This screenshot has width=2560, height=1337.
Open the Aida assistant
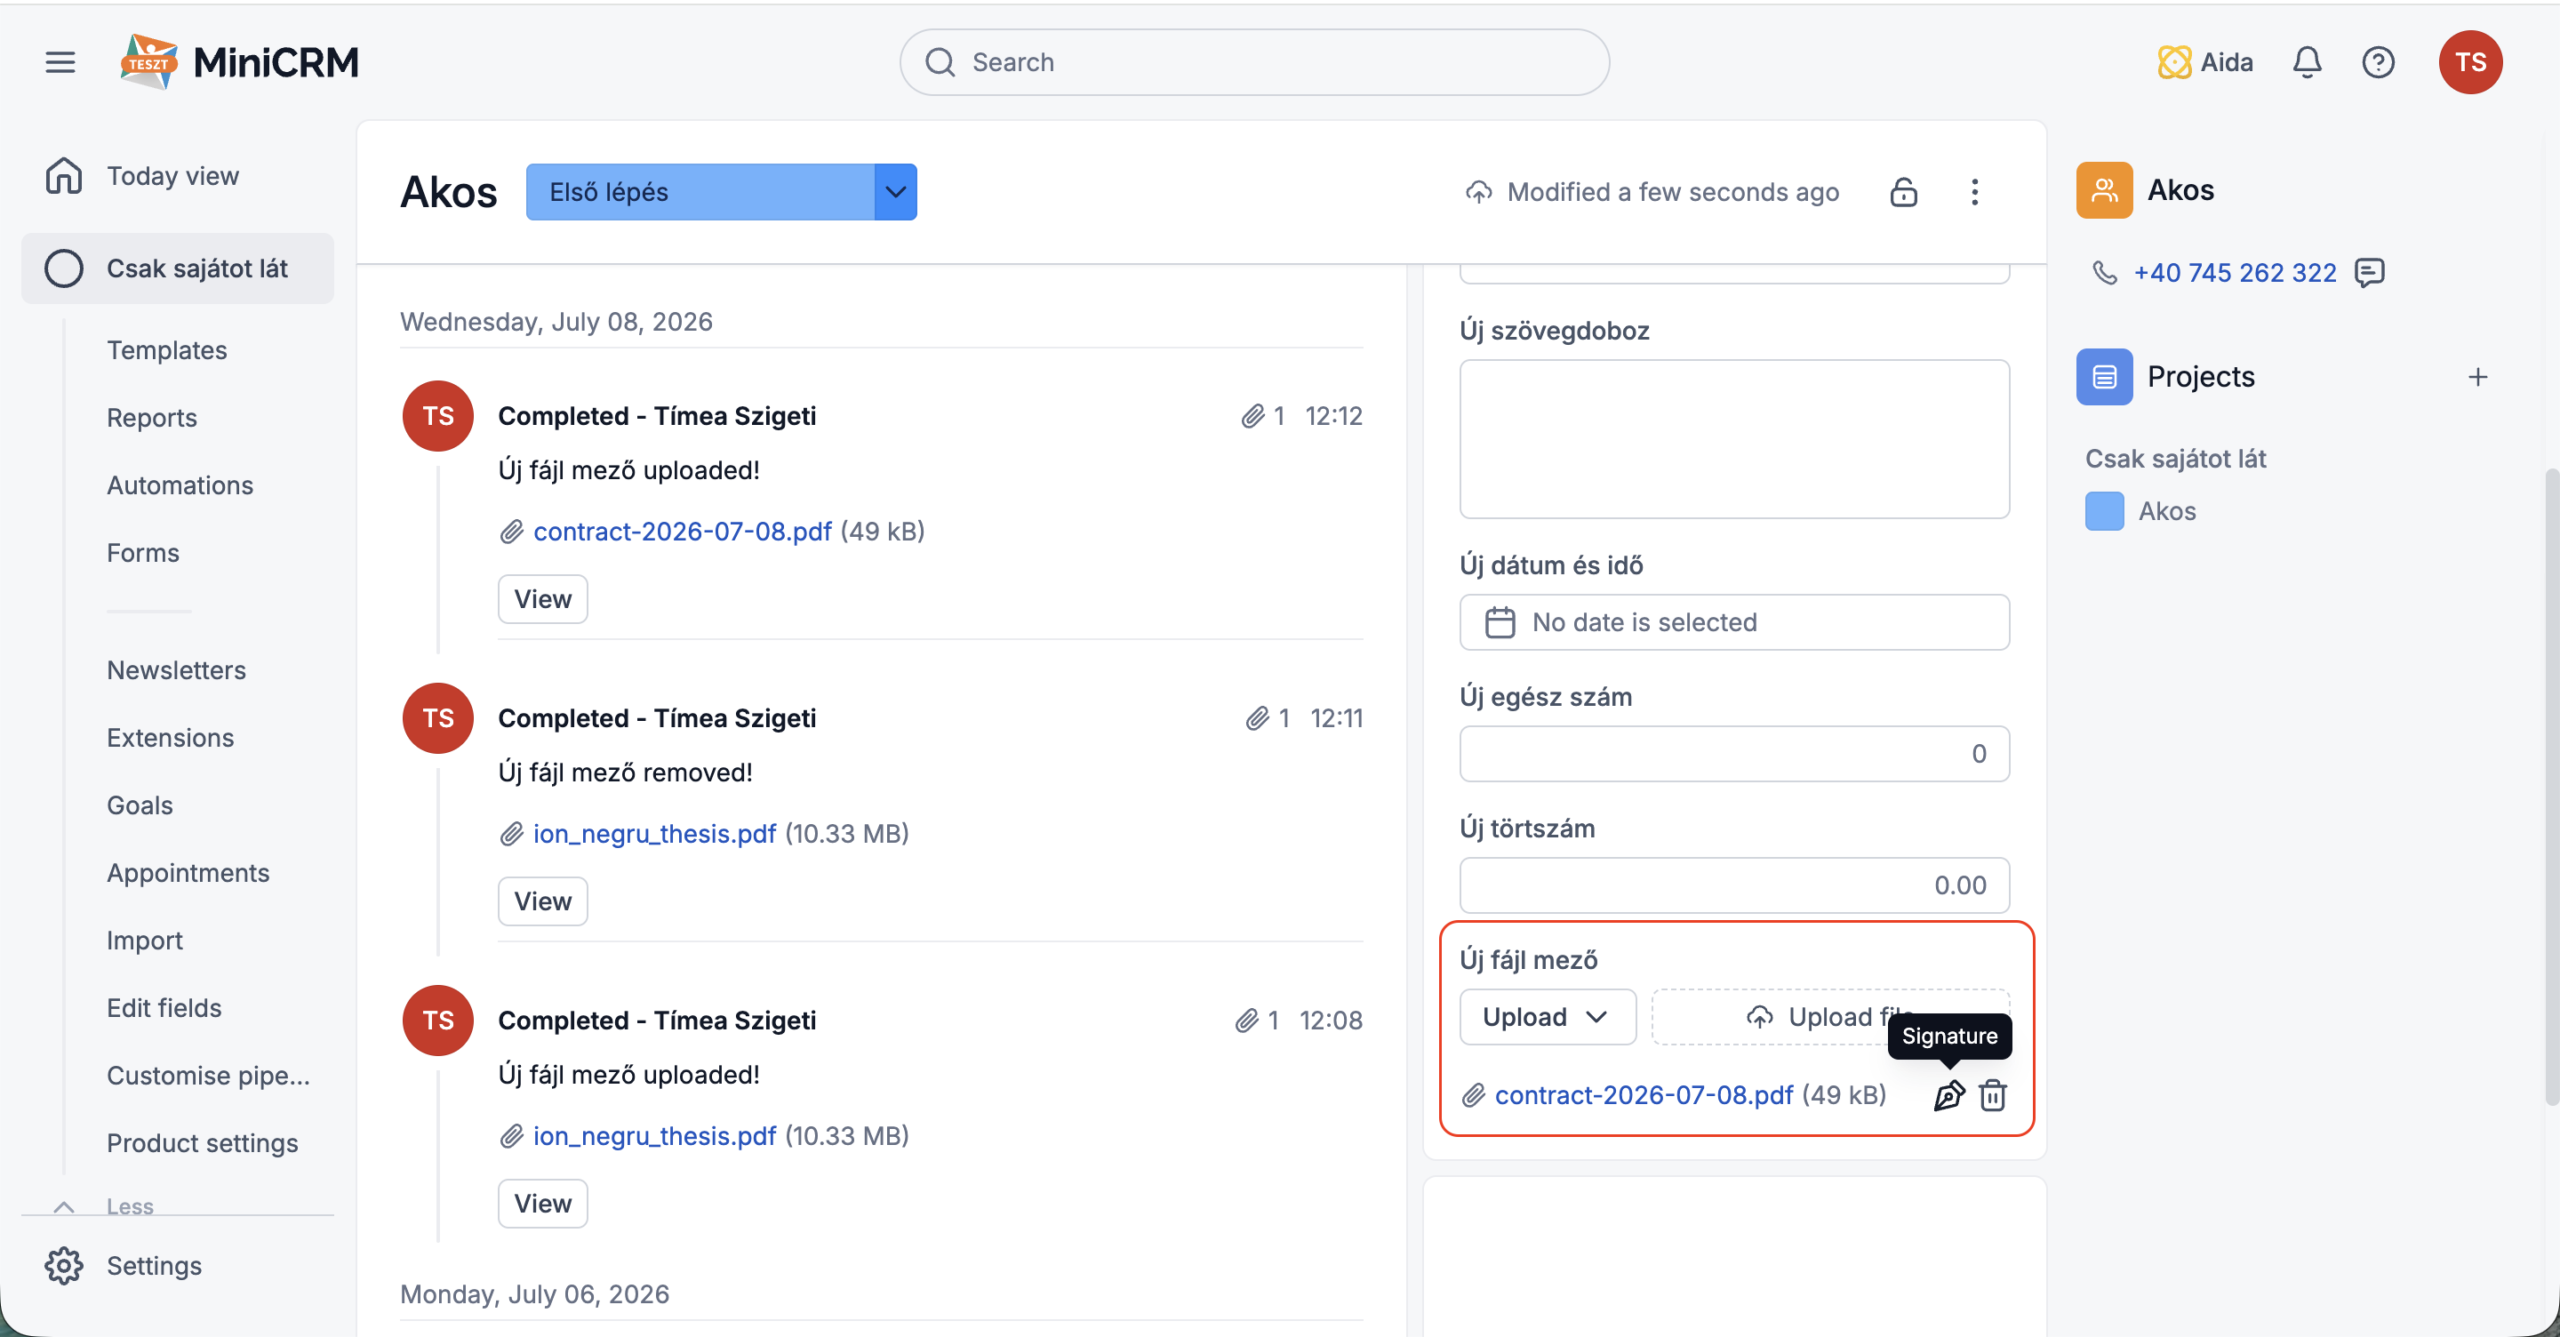[x=2205, y=62]
